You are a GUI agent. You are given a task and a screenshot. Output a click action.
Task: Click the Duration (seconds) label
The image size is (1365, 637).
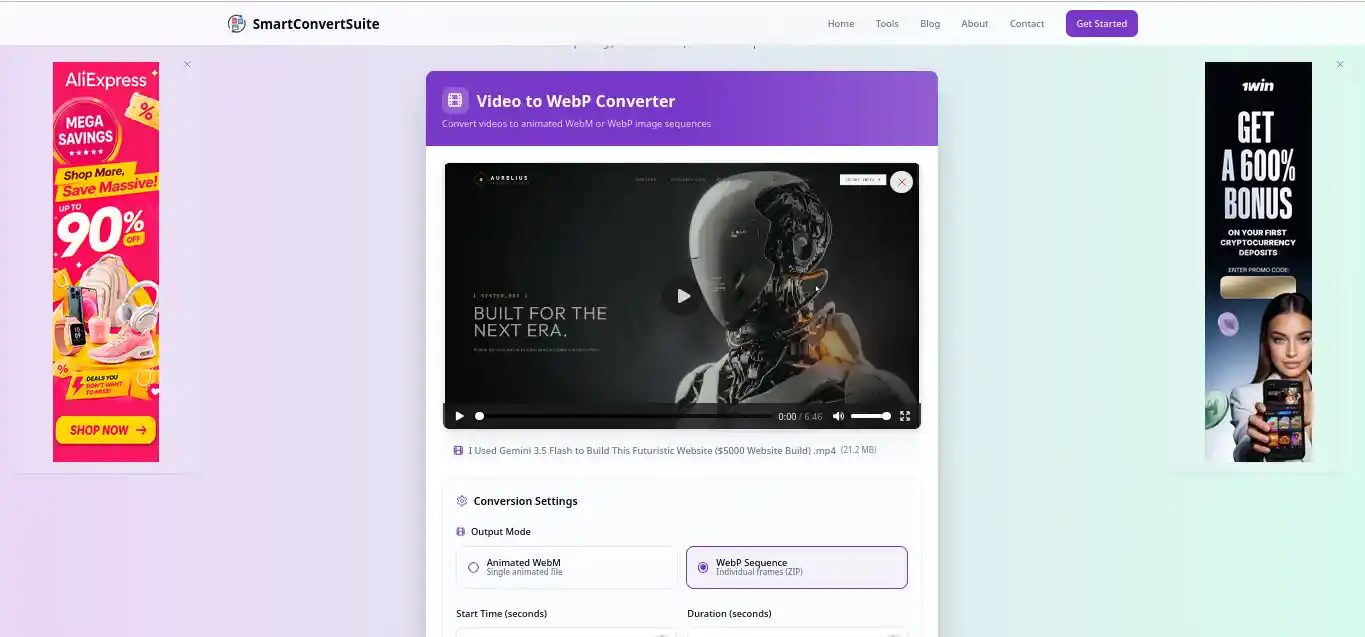(x=729, y=613)
